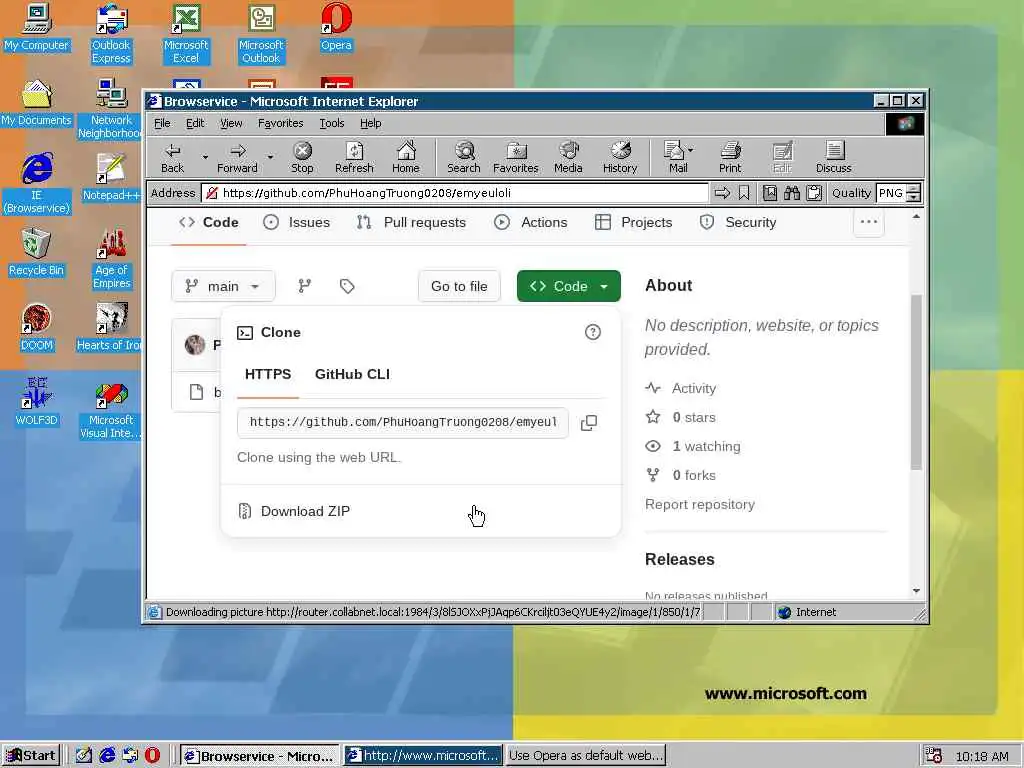Click the clone URL text field
This screenshot has width=1024, height=768.
403,423
